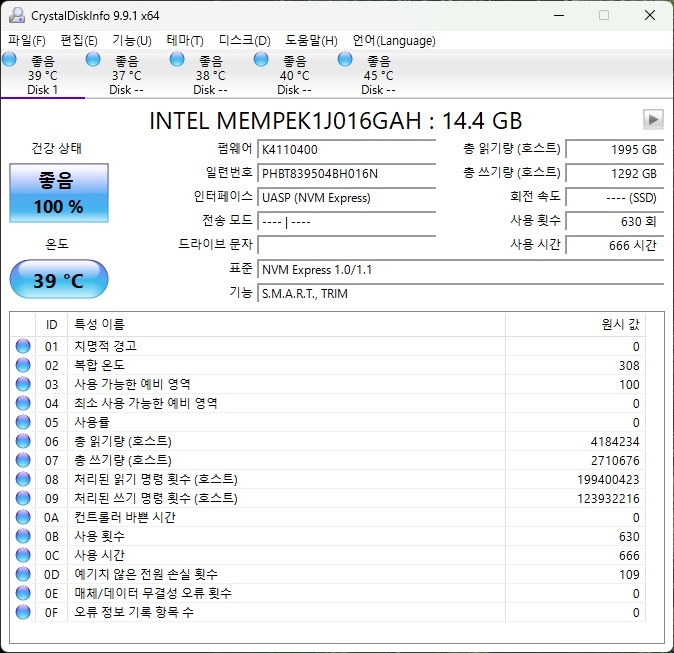Select the 컨트롤러 바쁜 시간 row text
Viewport: 674px width, 653px height.
(125, 517)
